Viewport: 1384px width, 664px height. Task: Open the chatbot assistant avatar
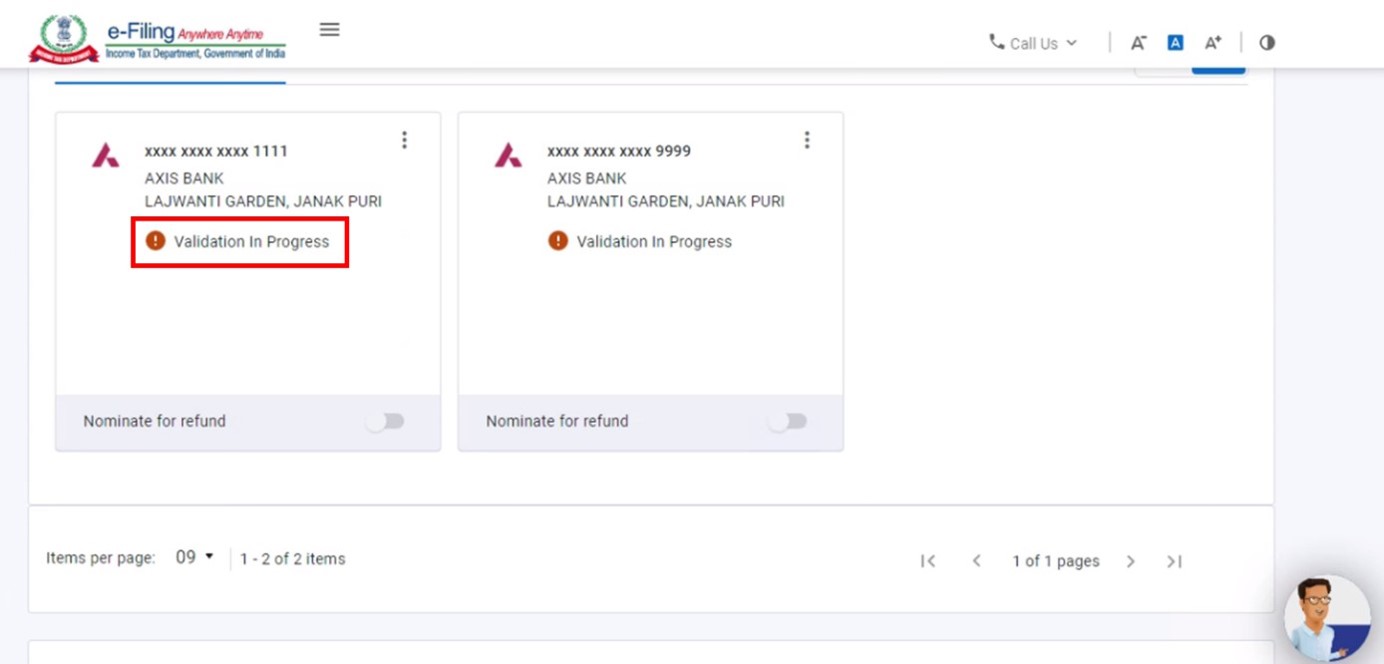pyautogui.click(x=1326, y=618)
